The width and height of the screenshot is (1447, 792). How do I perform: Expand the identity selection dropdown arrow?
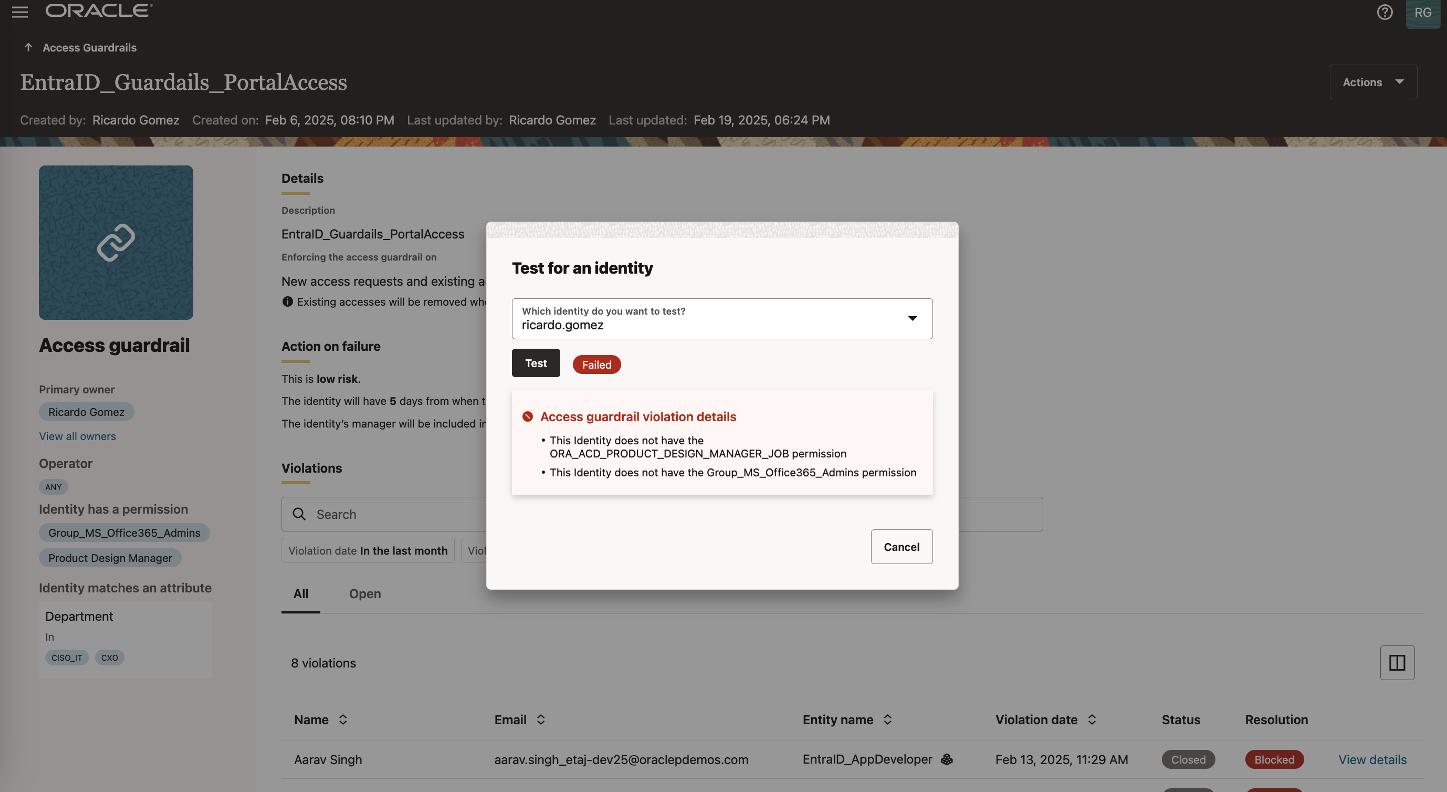click(912, 318)
